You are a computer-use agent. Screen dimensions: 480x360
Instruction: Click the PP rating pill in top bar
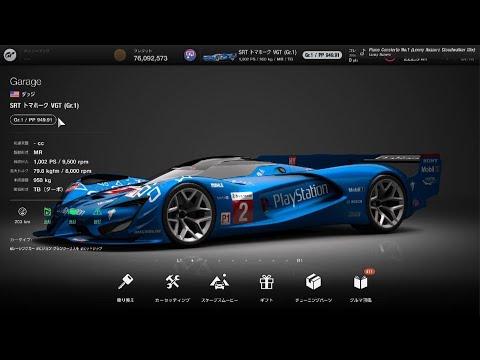[322, 55]
